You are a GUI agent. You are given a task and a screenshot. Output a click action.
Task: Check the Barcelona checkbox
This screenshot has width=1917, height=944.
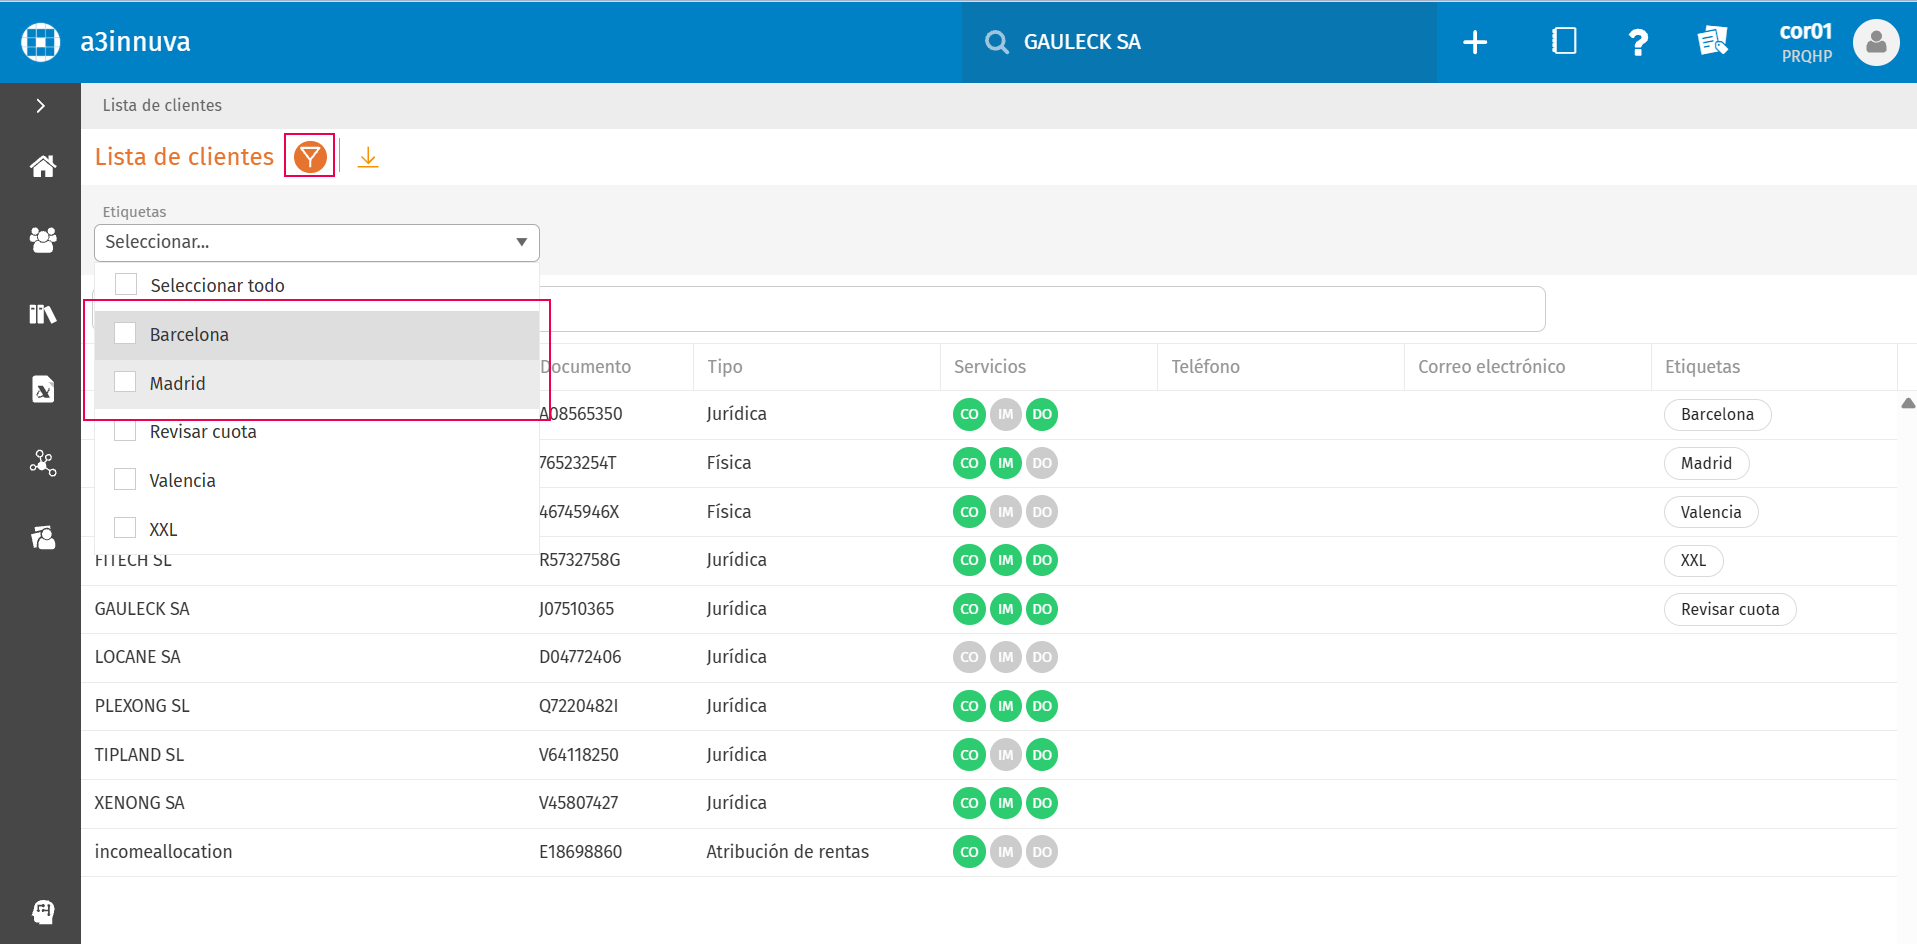pos(125,334)
